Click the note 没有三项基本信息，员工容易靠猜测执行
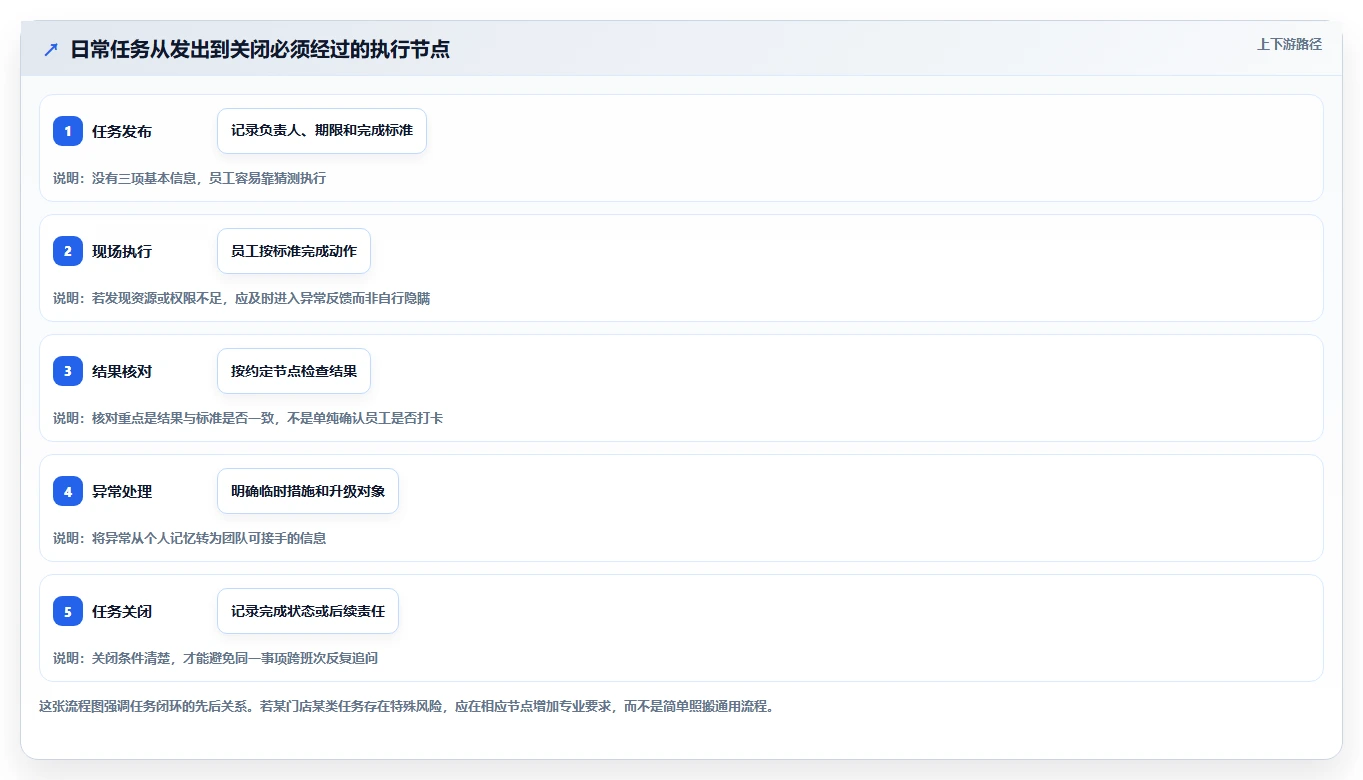Image resolution: width=1363 pixels, height=780 pixels. coord(190,178)
